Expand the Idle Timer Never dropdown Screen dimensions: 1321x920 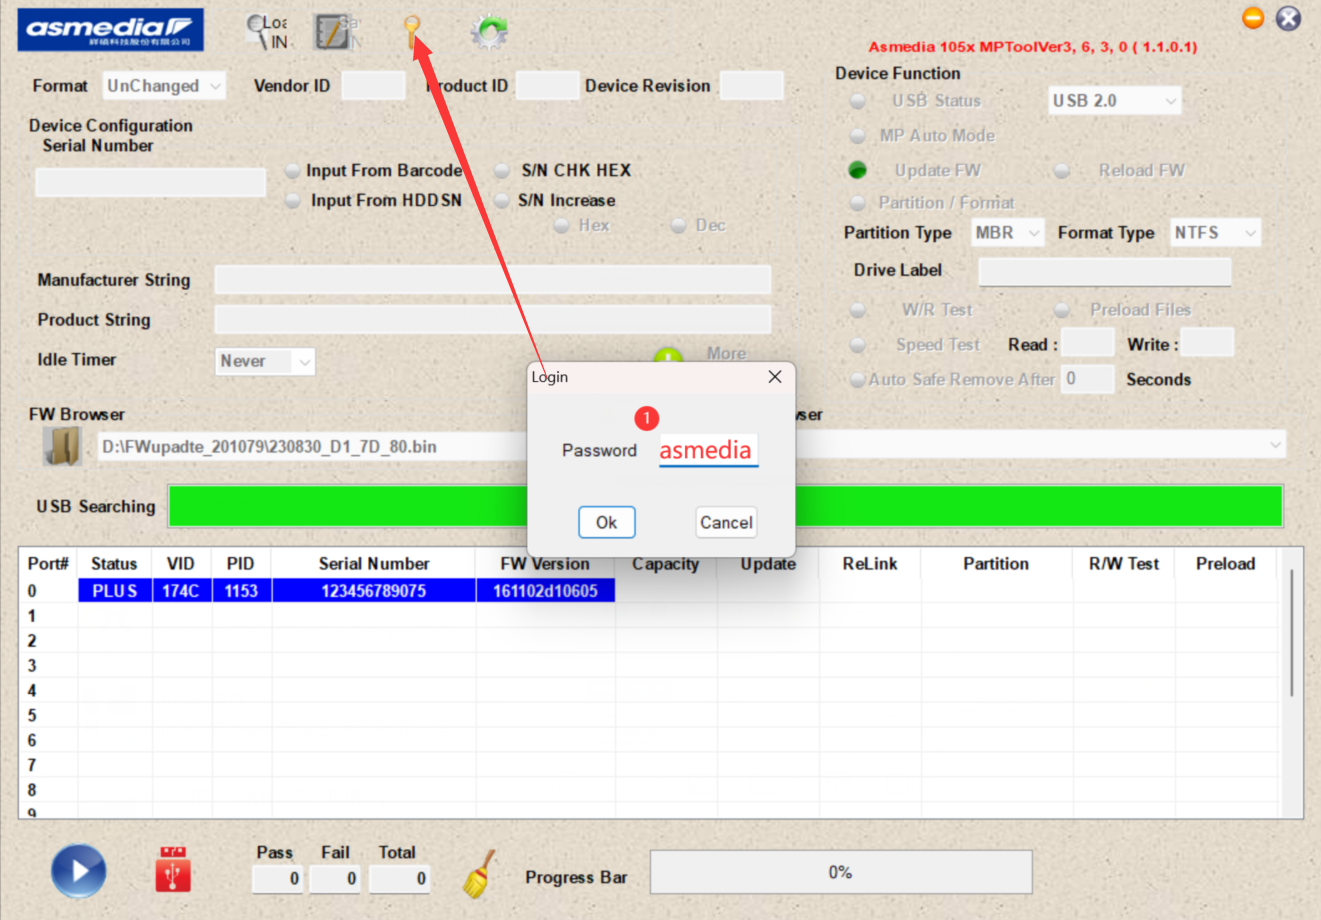pyautogui.click(x=266, y=361)
